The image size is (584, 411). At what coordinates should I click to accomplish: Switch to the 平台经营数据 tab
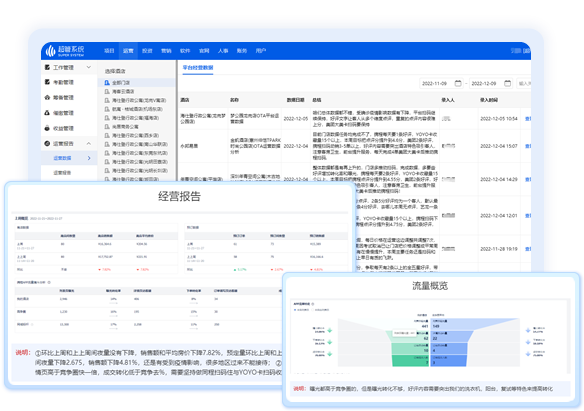tap(198, 68)
